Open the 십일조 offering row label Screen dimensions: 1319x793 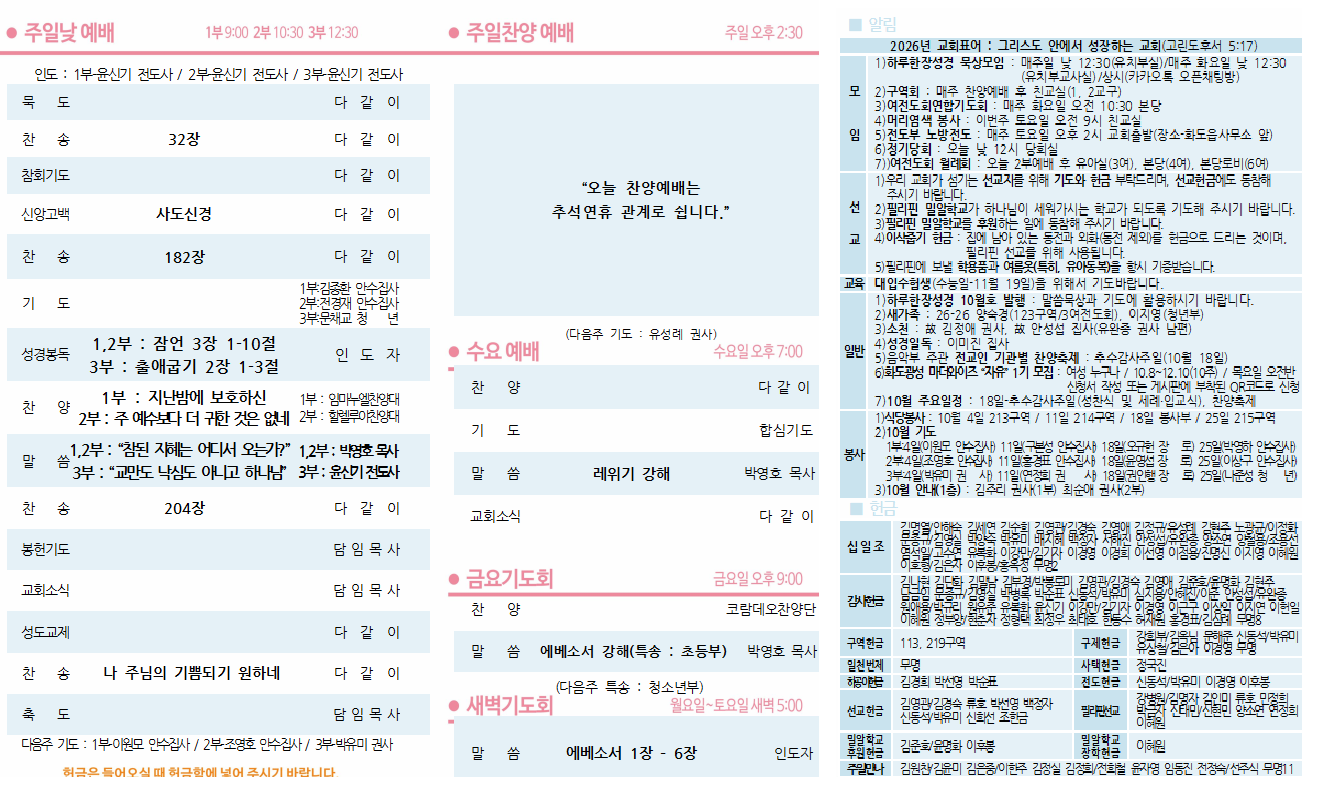tap(866, 545)
